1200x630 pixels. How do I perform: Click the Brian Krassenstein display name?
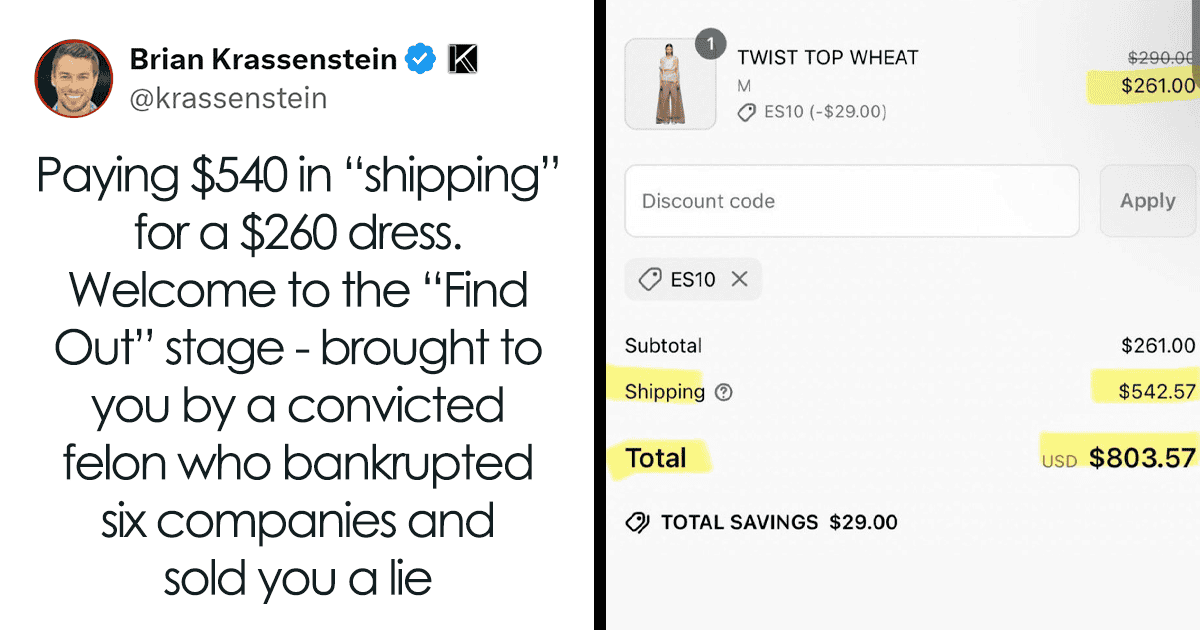tap(263, 60)
